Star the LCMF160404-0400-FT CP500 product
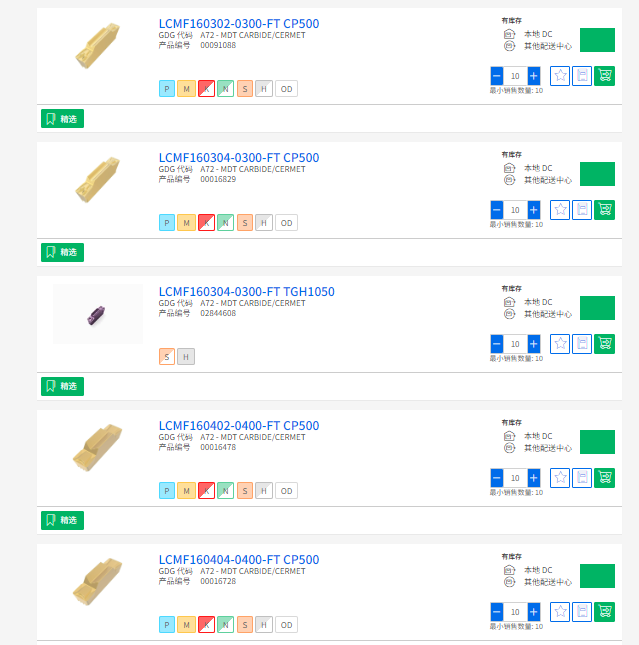Image resolution: width=639 pixels, height=645 pixels. [560, 611]
